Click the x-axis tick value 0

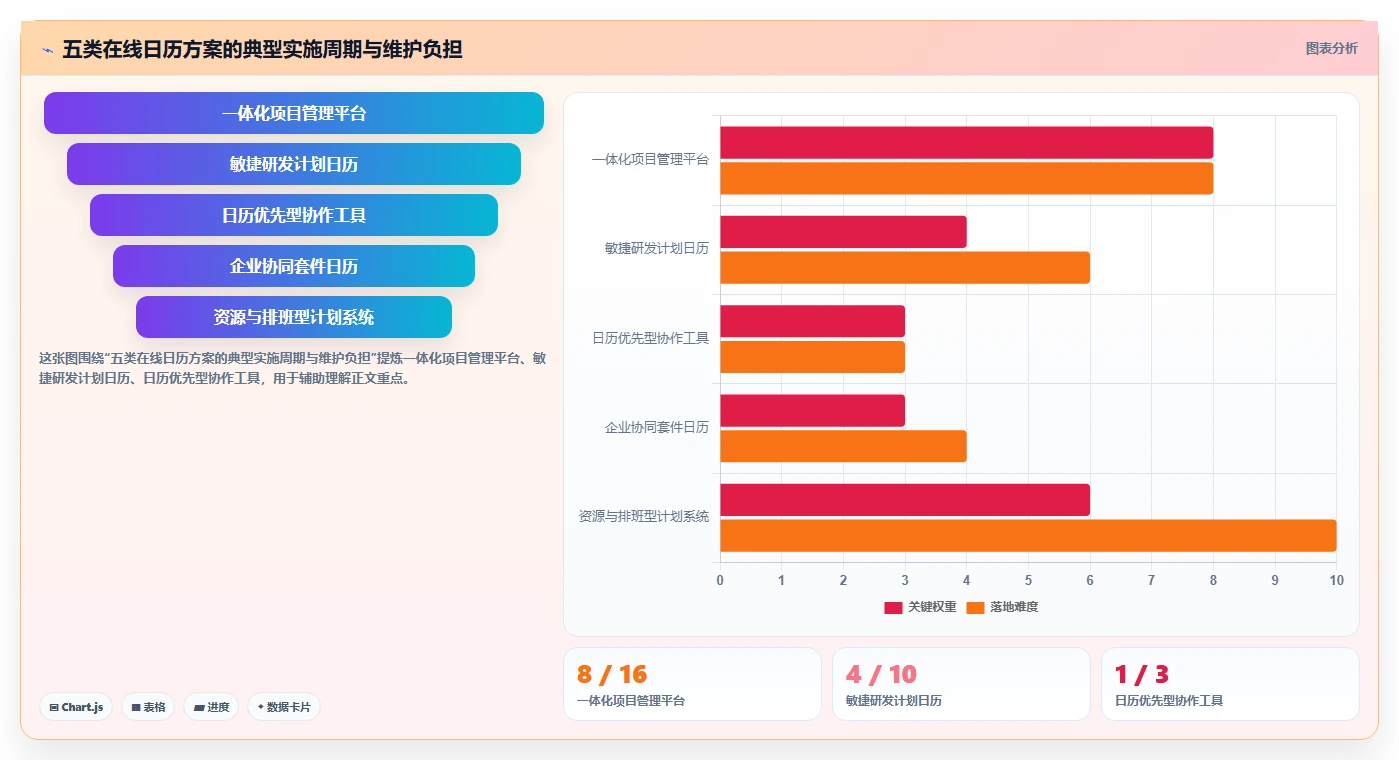coord(720,580)
